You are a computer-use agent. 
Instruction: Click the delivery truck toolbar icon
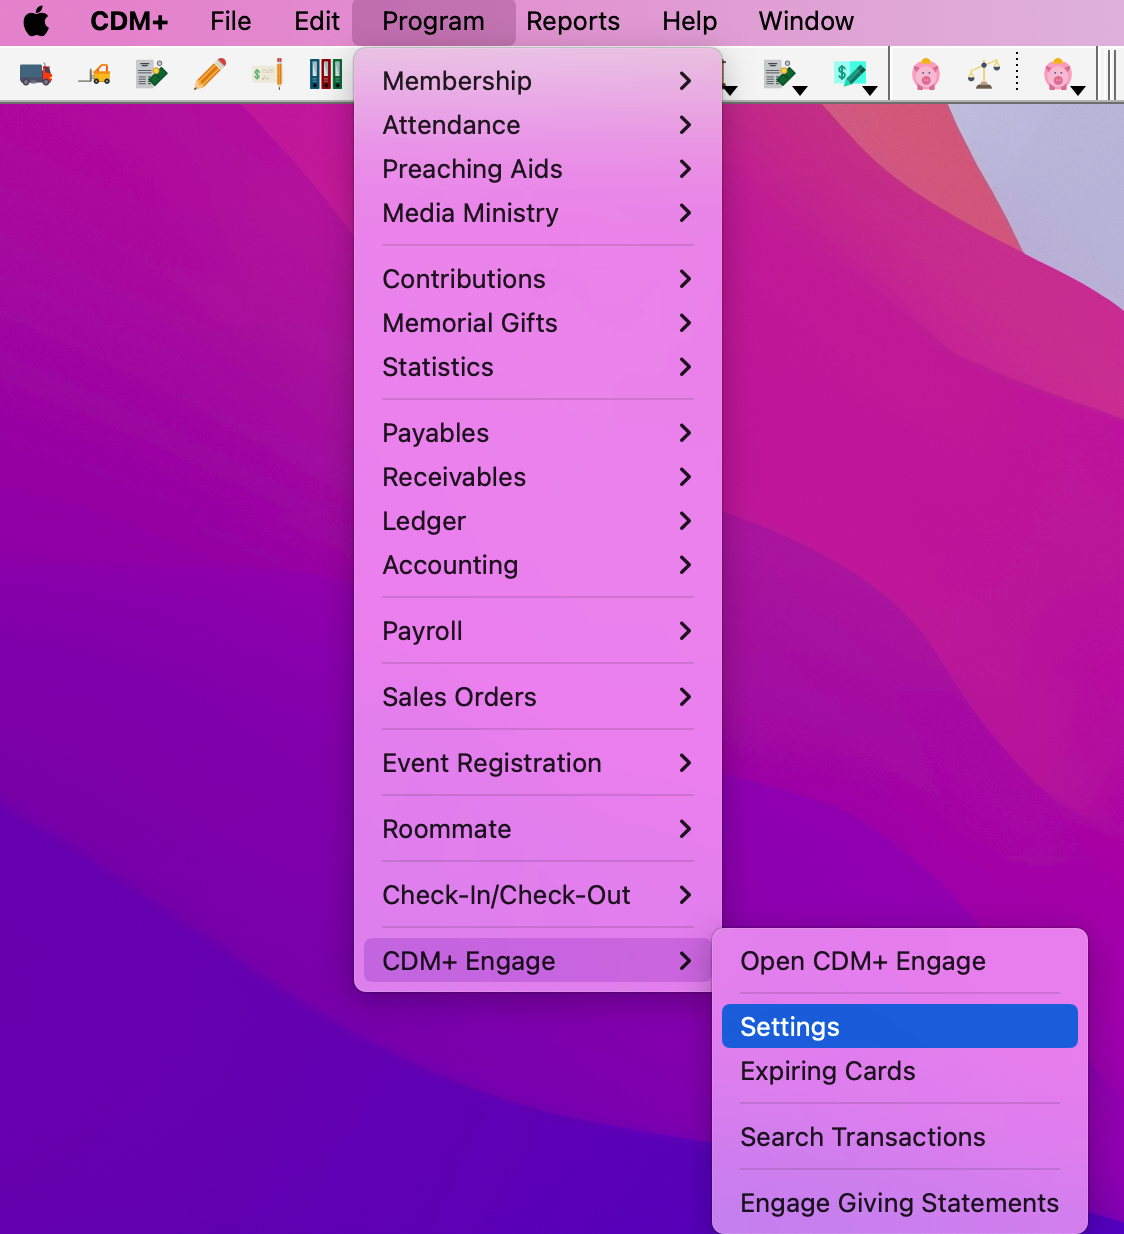tap(36, 74)
